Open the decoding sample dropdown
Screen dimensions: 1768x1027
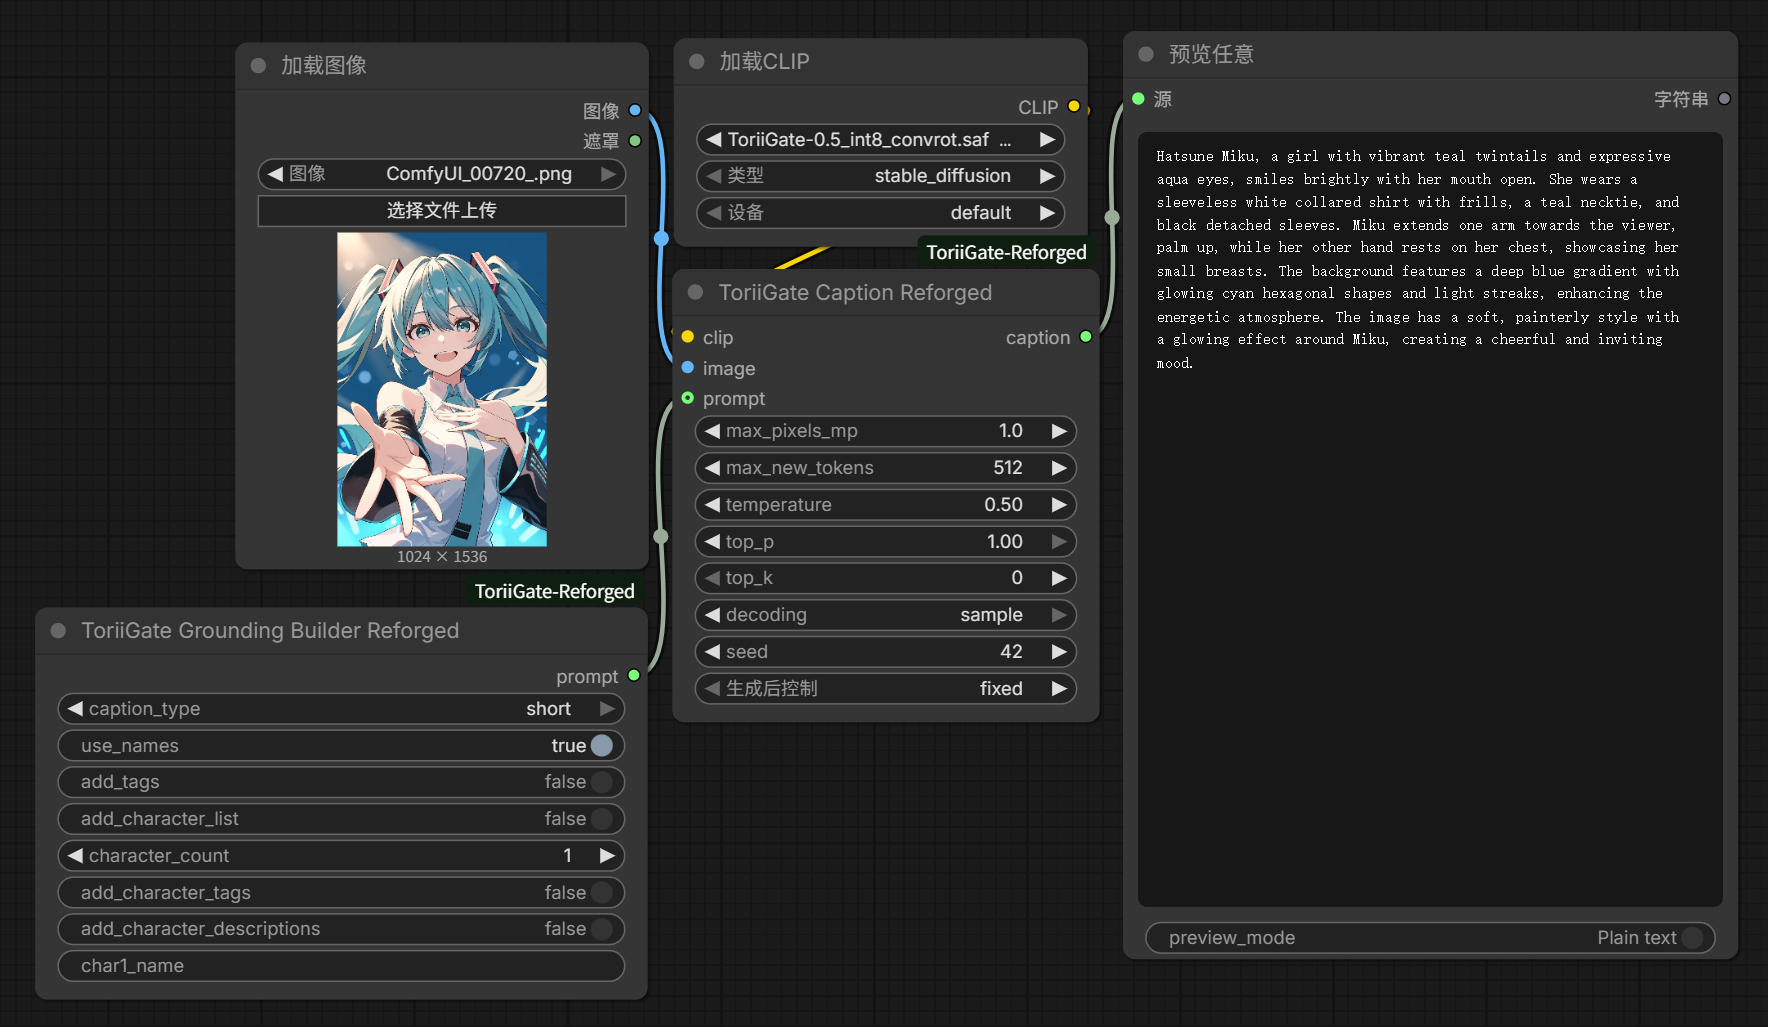885,615
